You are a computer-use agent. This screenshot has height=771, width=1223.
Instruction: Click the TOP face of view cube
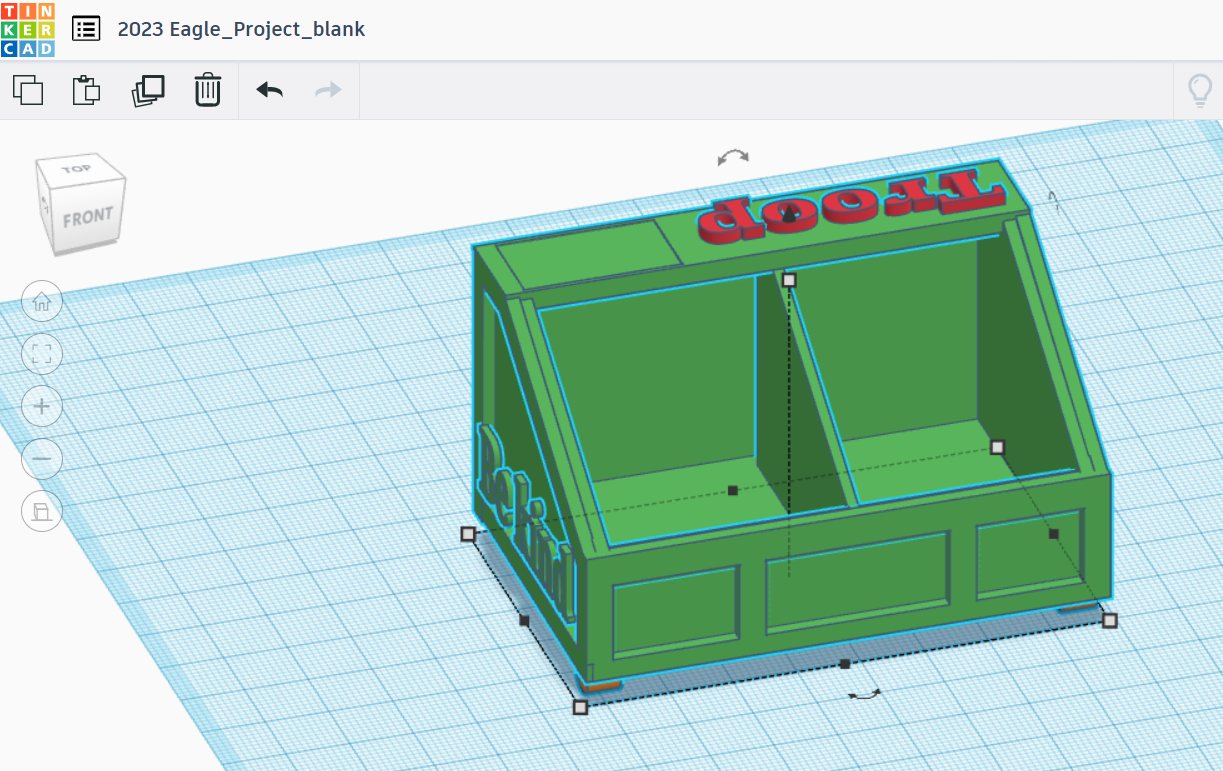coord(77,169)
